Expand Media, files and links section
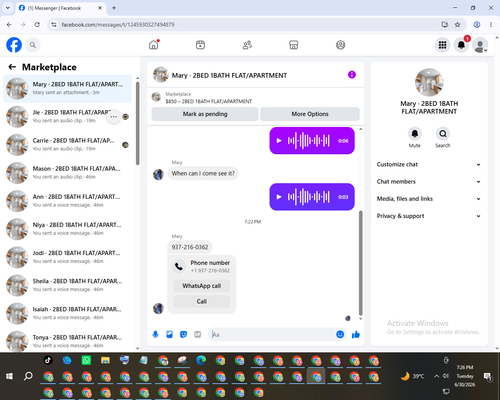Screen dimensions: 500x400 429,199
